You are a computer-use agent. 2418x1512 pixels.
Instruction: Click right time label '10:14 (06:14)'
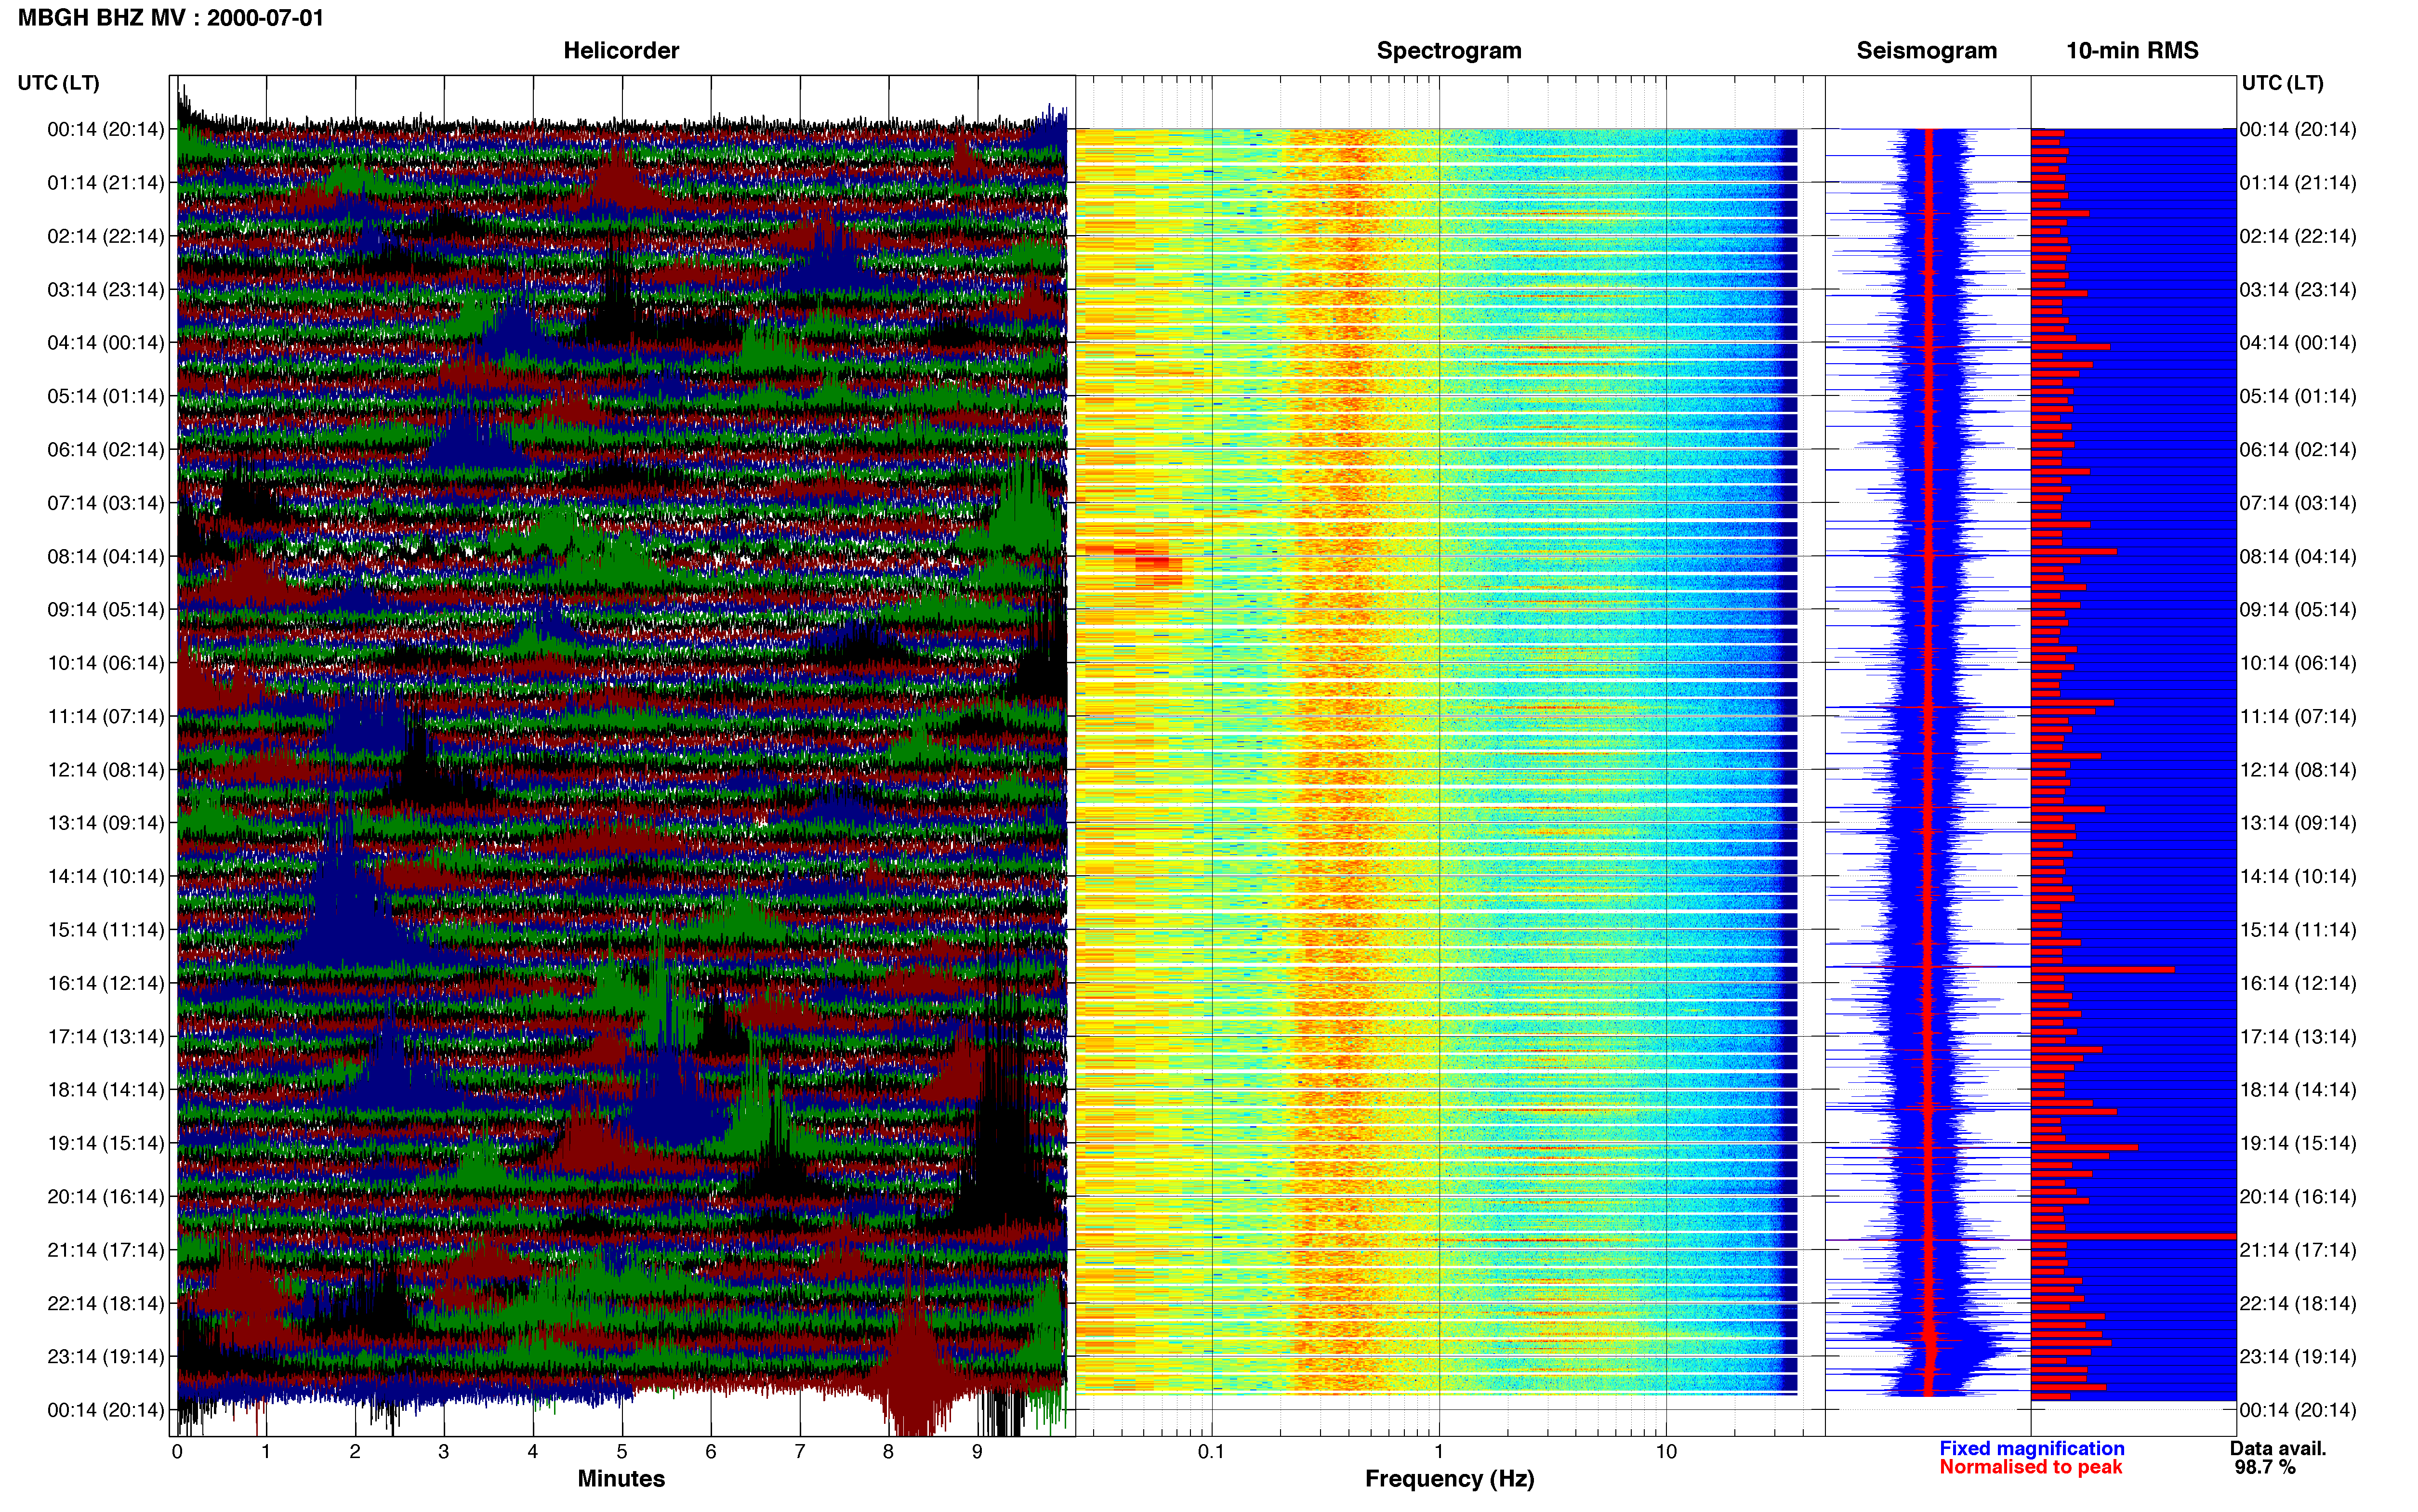tap(2298, 663)
